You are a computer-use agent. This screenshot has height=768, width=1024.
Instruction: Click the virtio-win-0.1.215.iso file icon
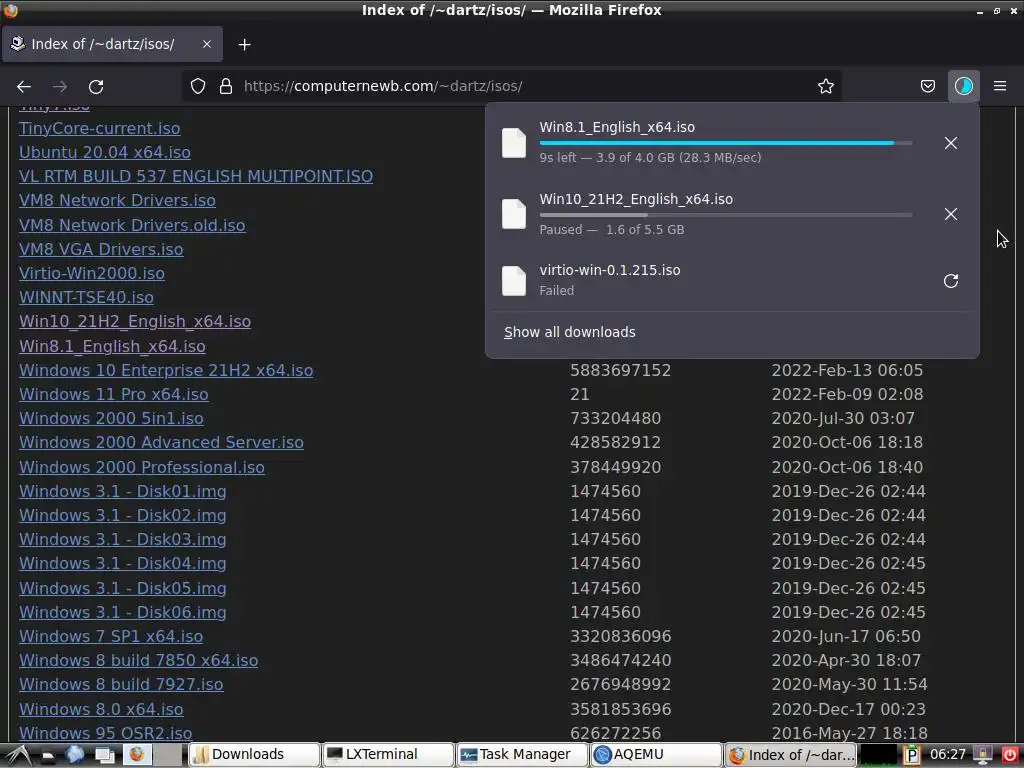point(513,281)
